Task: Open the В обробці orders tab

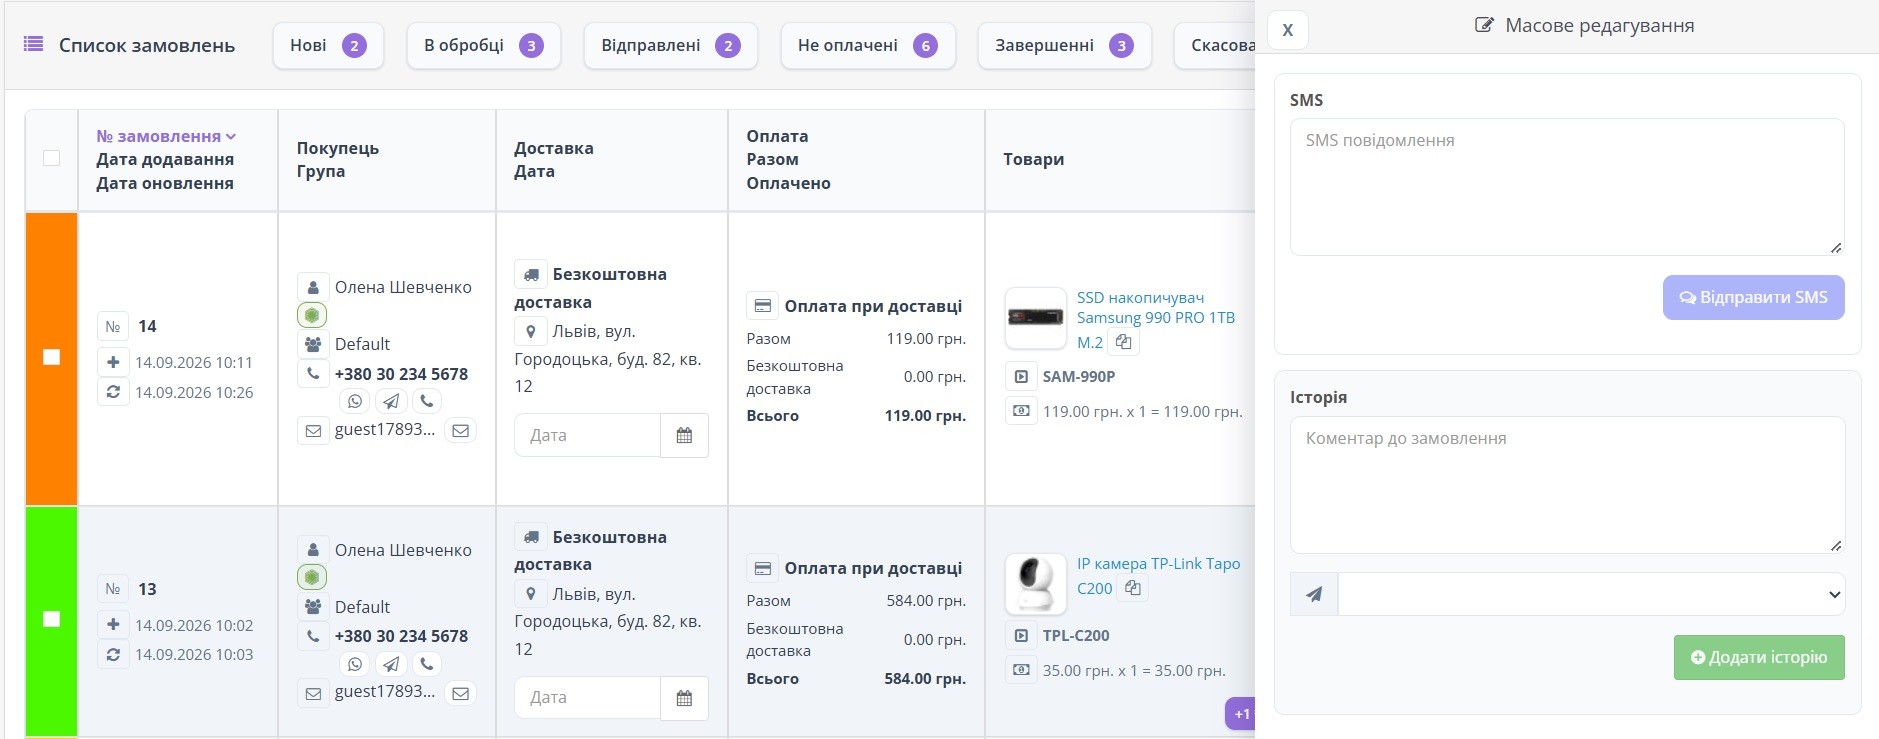Action: 483,45
